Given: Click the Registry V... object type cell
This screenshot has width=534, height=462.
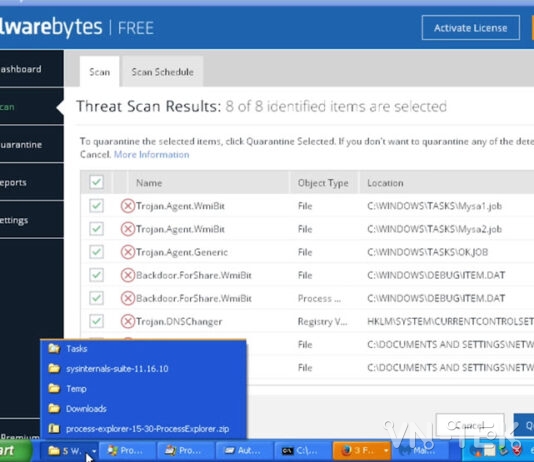Looking at the screenshot, I should point(322,321).
